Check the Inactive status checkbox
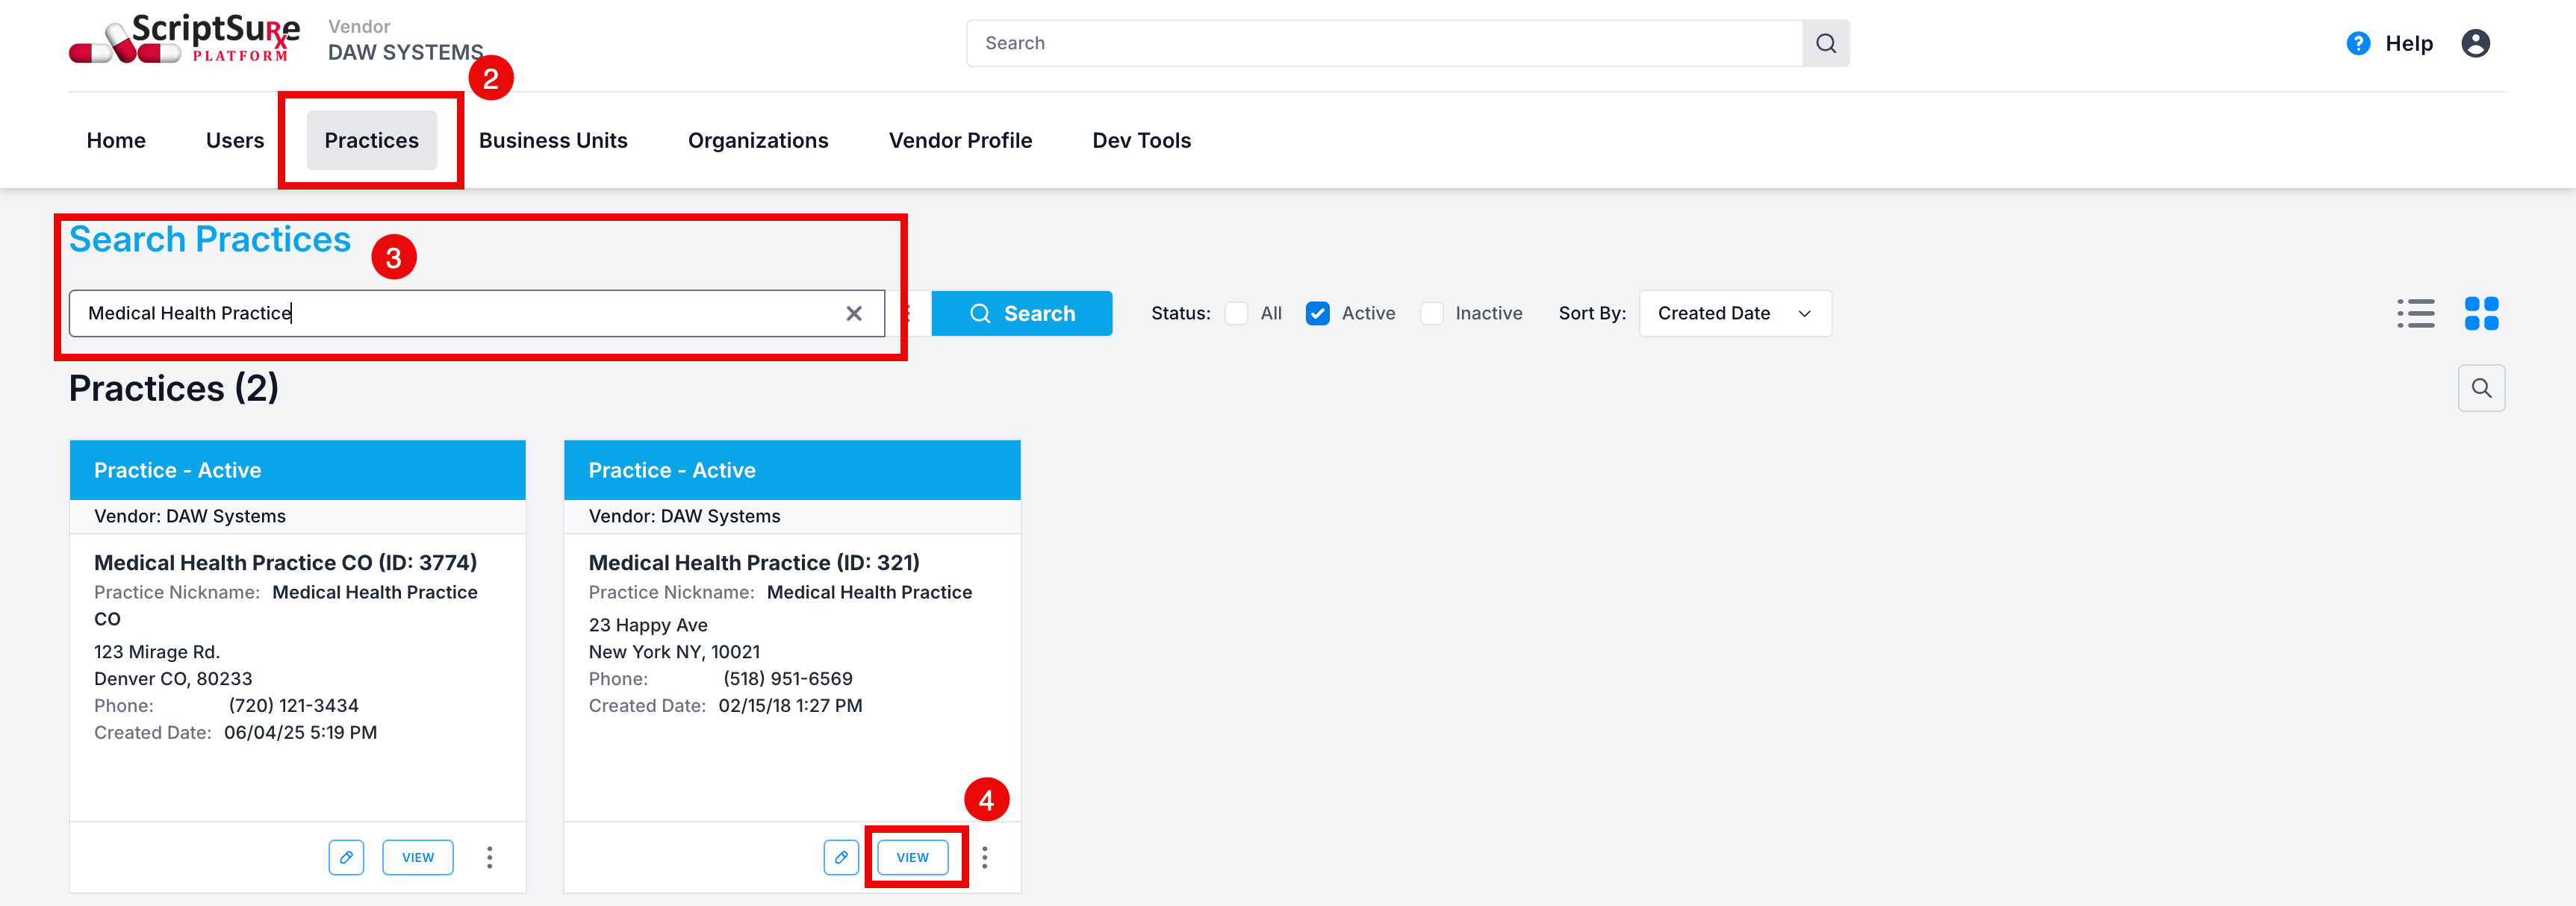 point(1432,313)
